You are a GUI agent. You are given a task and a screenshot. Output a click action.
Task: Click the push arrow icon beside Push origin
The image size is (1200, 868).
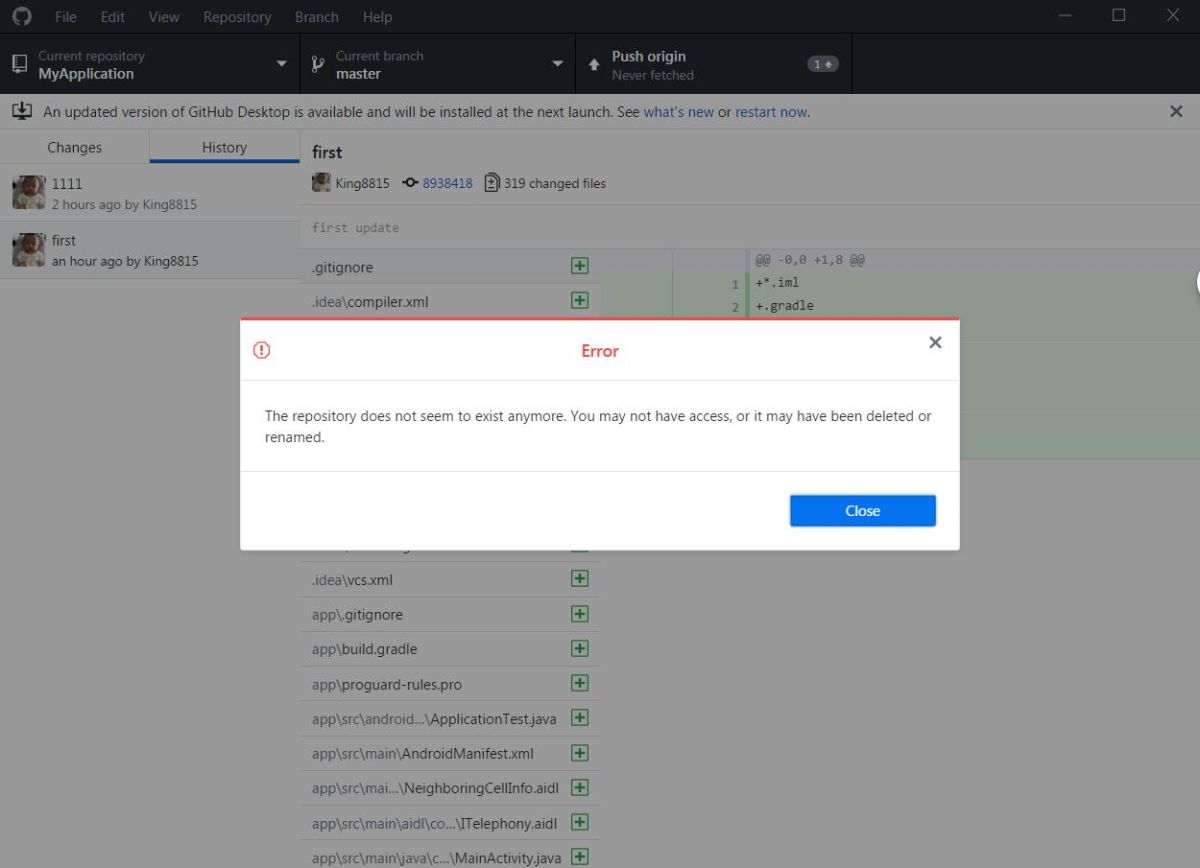(x=594, y=64)
